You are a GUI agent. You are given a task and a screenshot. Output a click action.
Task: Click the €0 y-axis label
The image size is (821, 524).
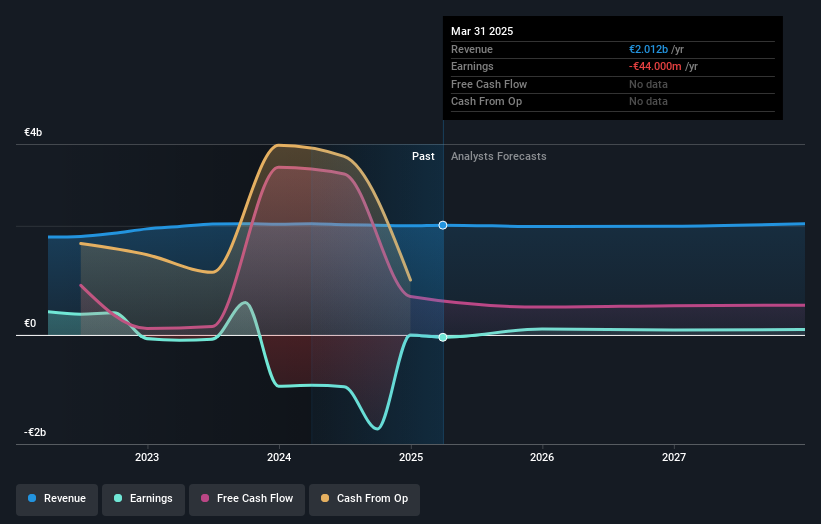pyautogui.click(x=30, y=324)
